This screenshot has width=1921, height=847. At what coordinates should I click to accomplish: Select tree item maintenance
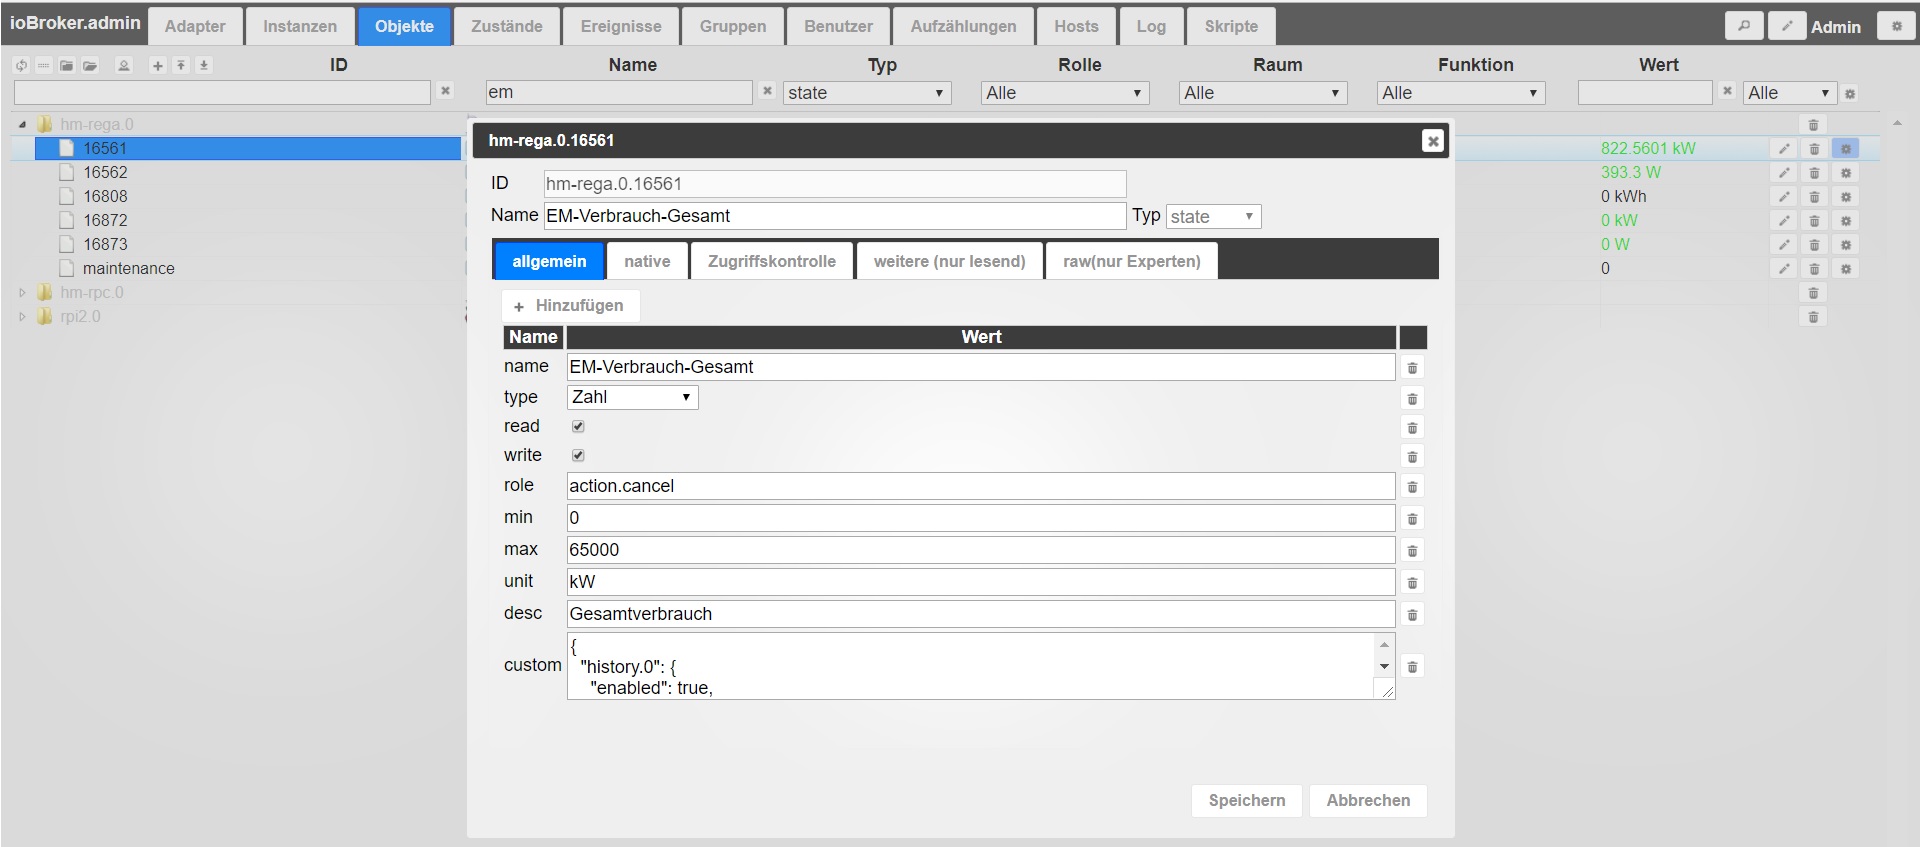(x=128, y=268)
